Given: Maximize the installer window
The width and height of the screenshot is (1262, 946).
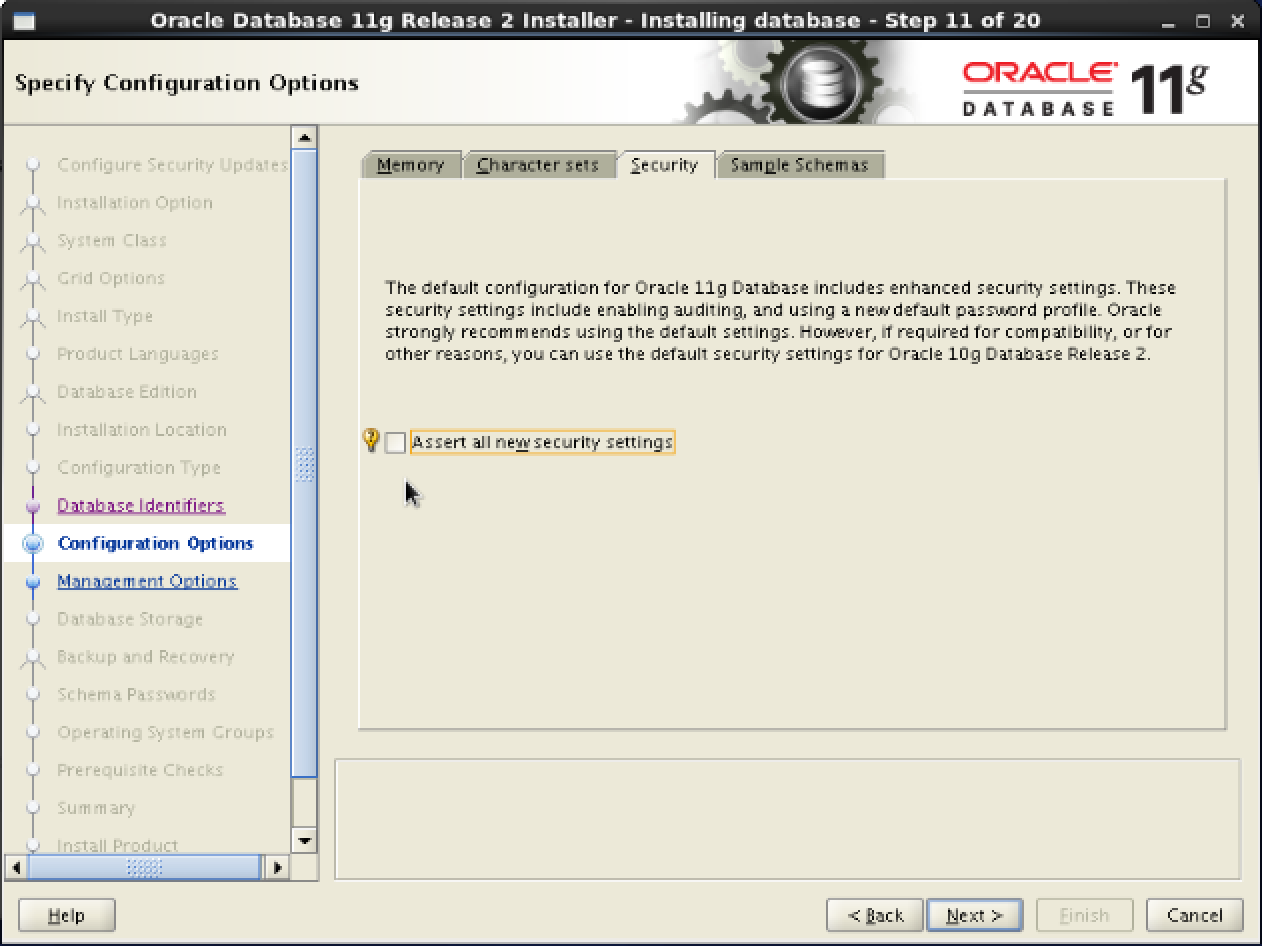Looking at the screenshot, I should [x=1203, y=20].
